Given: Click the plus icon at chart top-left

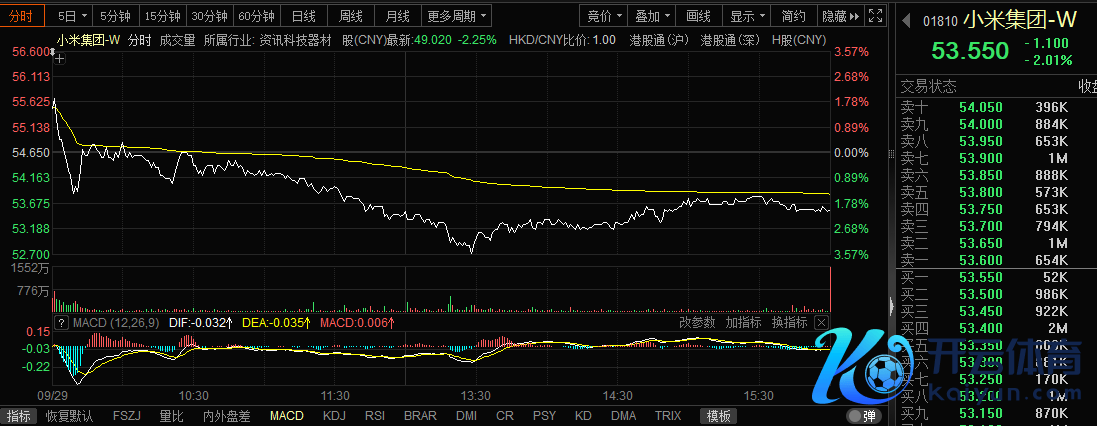Looking at the screenshot, I should pyautogui.click(x=60, y=59).
